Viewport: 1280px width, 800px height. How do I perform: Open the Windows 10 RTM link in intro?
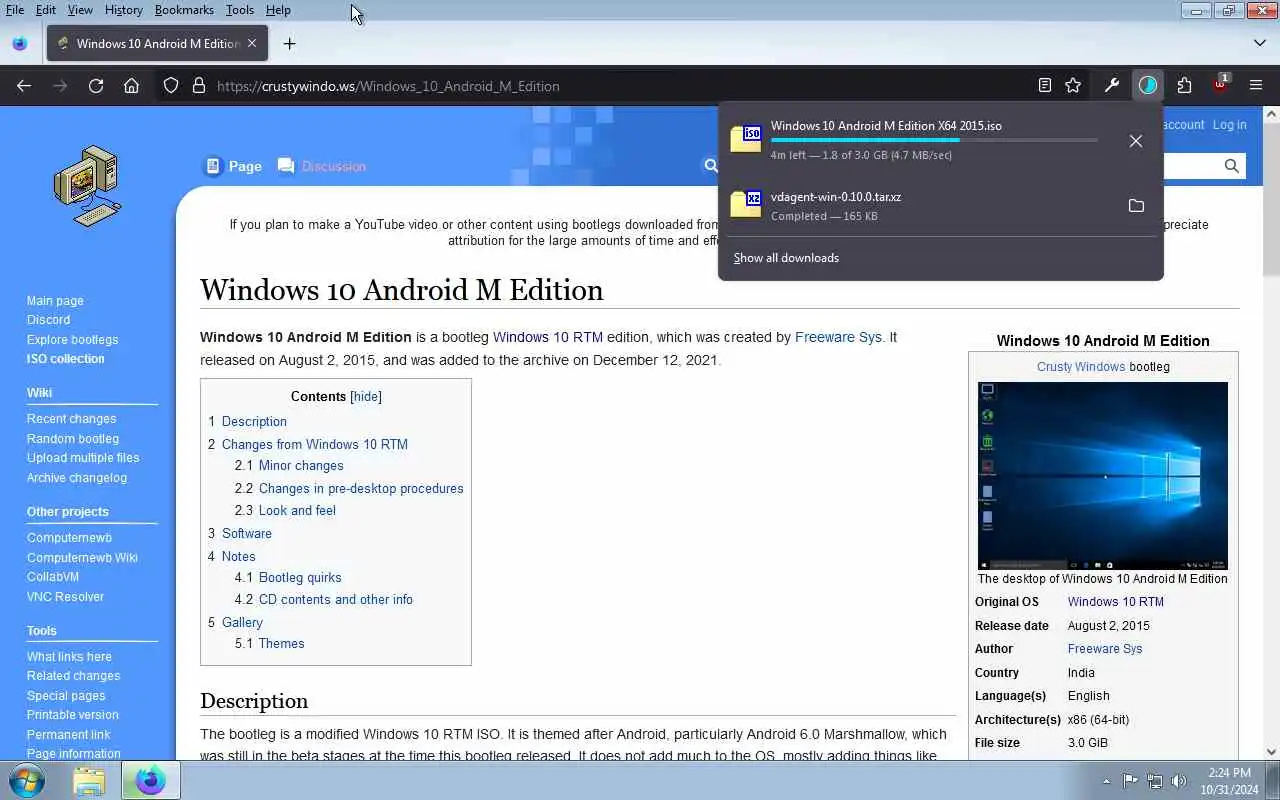coord(548,337)
